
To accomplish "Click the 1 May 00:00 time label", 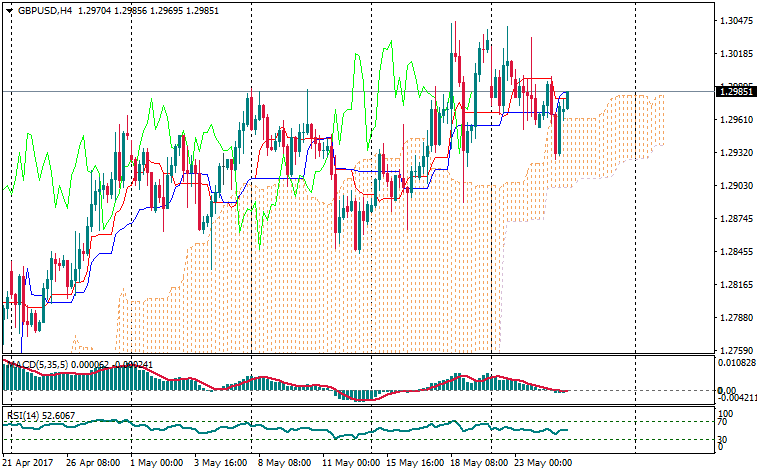I will (x=157, y=464).
